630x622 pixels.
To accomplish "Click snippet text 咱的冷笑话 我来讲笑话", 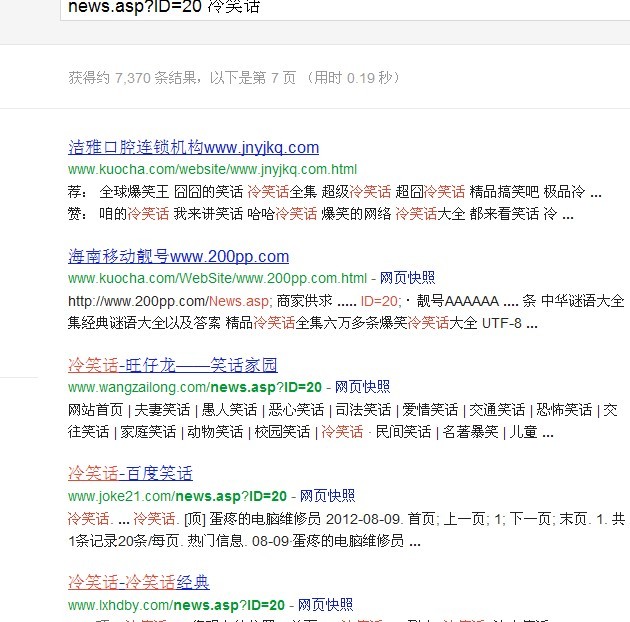I will 171,214.
